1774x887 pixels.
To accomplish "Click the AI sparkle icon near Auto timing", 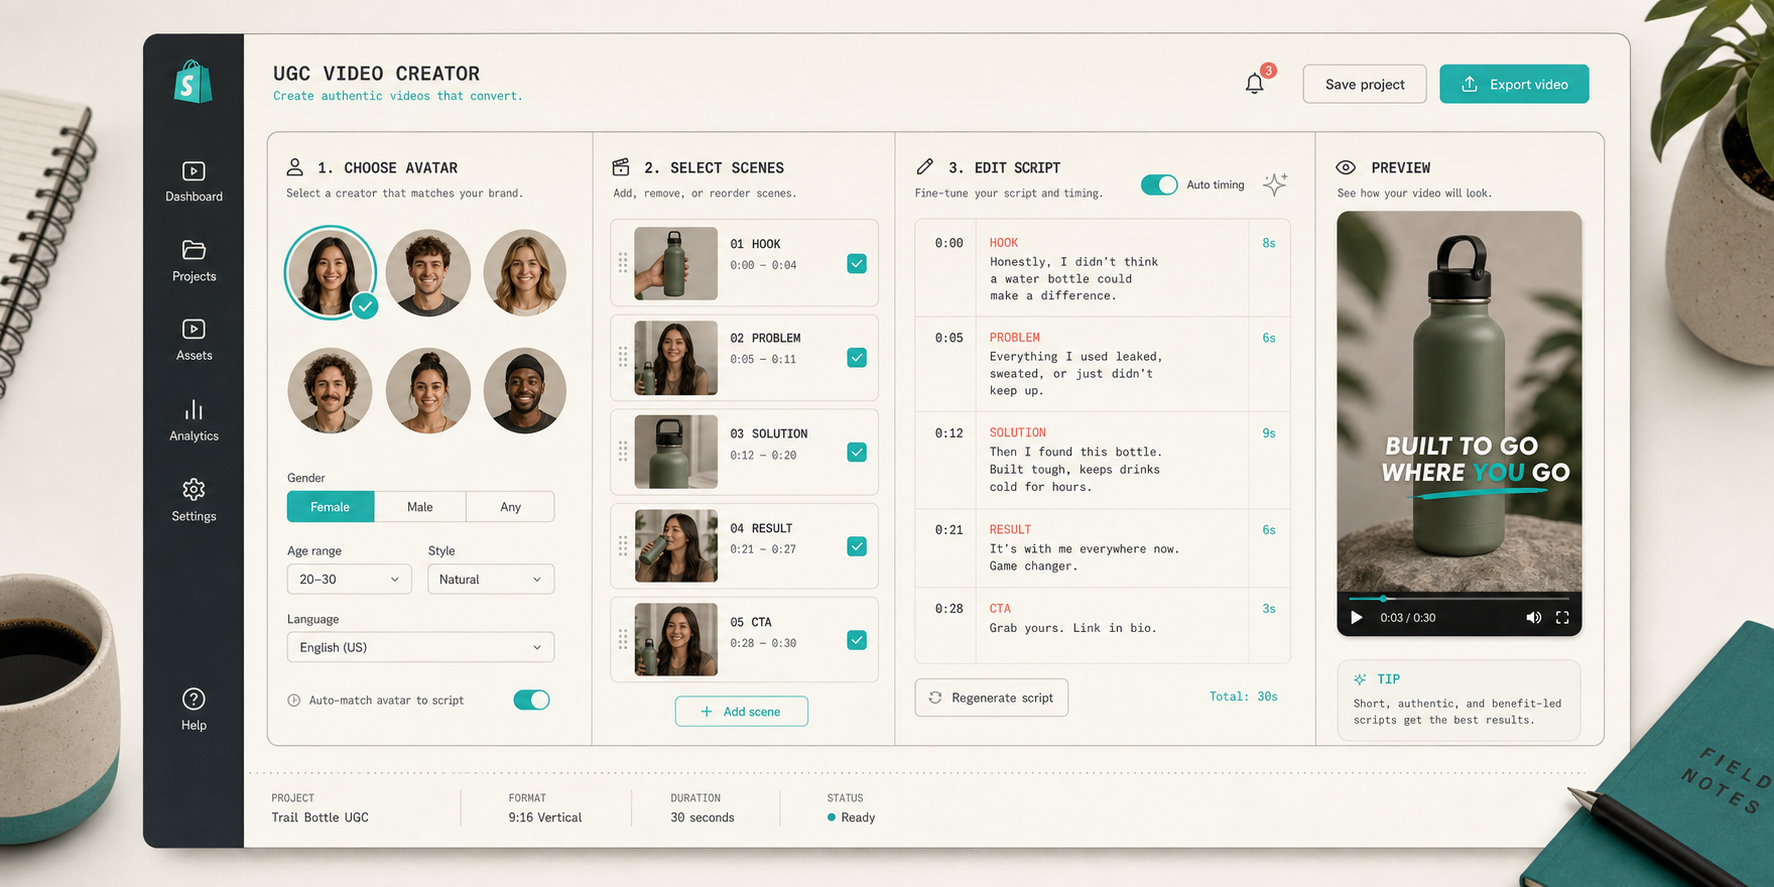I will click(x=1275, y=184).
